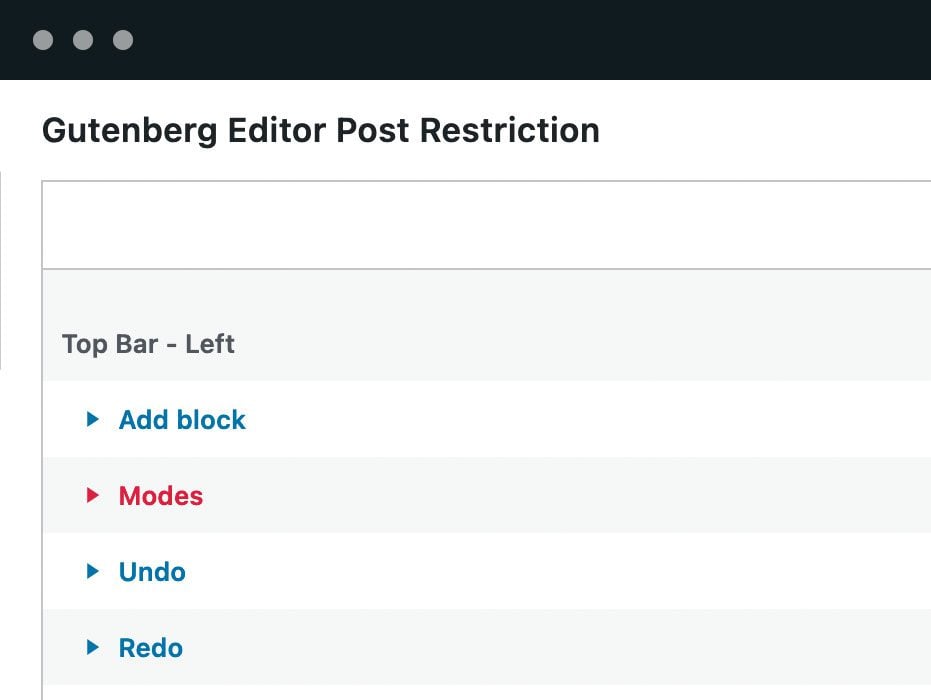Click the red Modes disclosure arrow
The height and width of the screenshot is (700, 931).
point(93,496)
